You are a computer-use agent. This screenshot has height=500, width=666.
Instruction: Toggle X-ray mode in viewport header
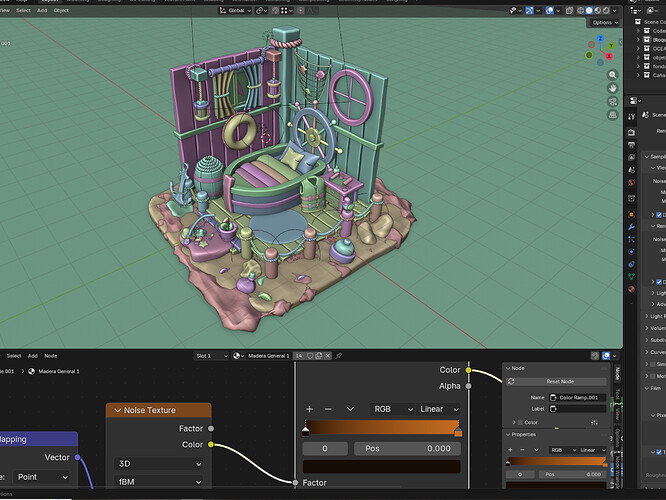pos(570,11)
